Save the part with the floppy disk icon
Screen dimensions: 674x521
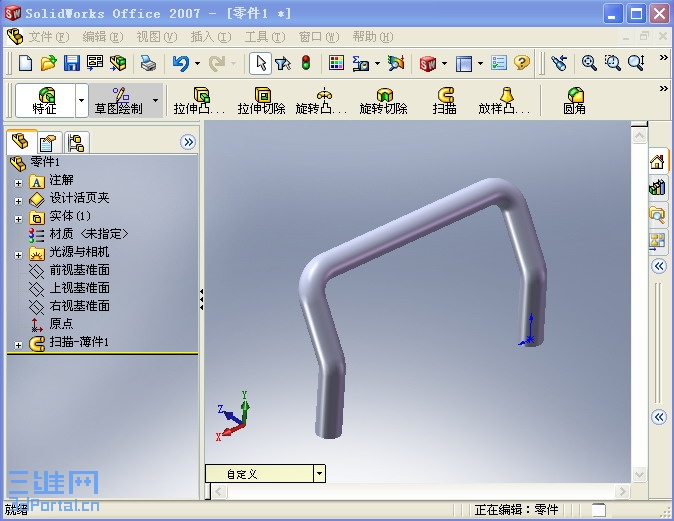point(72,63)
